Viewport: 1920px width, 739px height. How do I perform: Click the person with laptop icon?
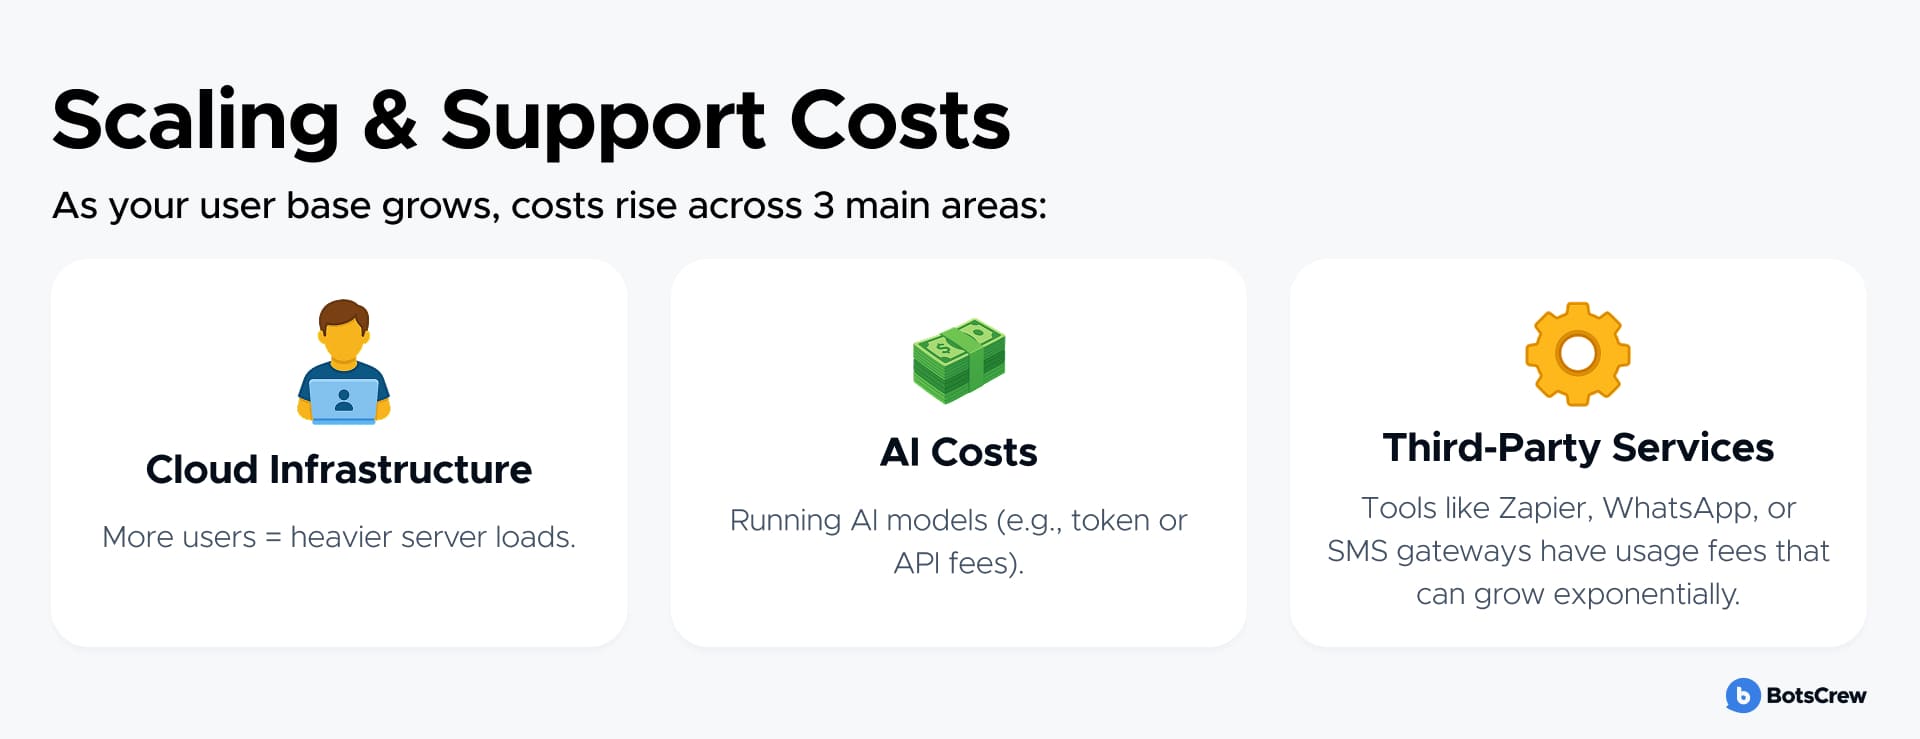point(343,360)
